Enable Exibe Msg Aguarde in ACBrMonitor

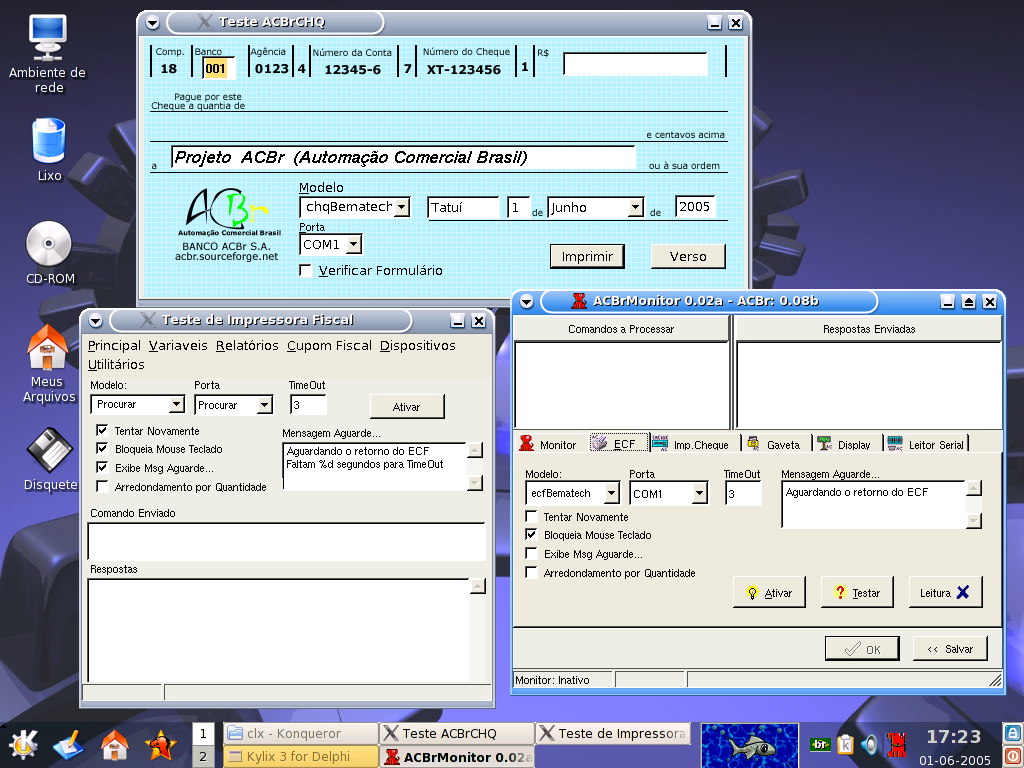click(x=531, y=553)
